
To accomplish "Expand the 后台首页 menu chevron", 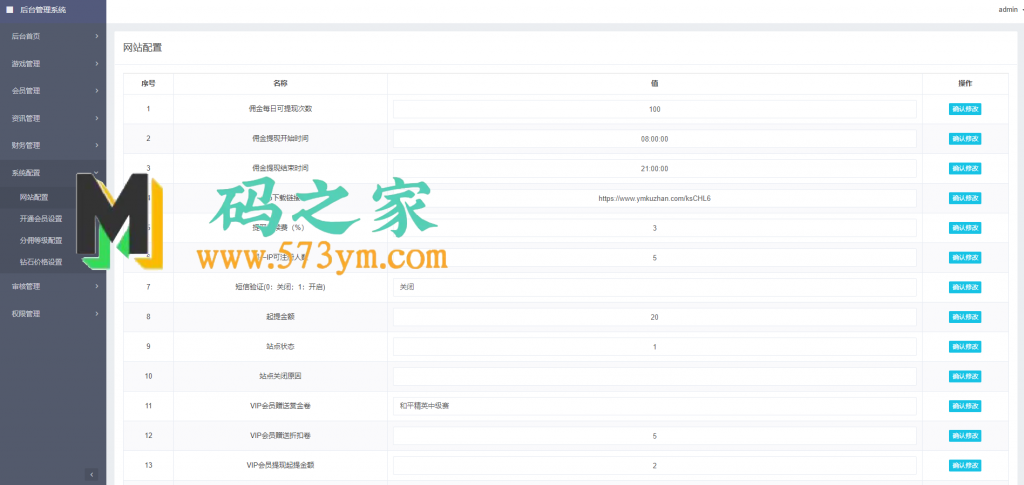I will [97, 37].
